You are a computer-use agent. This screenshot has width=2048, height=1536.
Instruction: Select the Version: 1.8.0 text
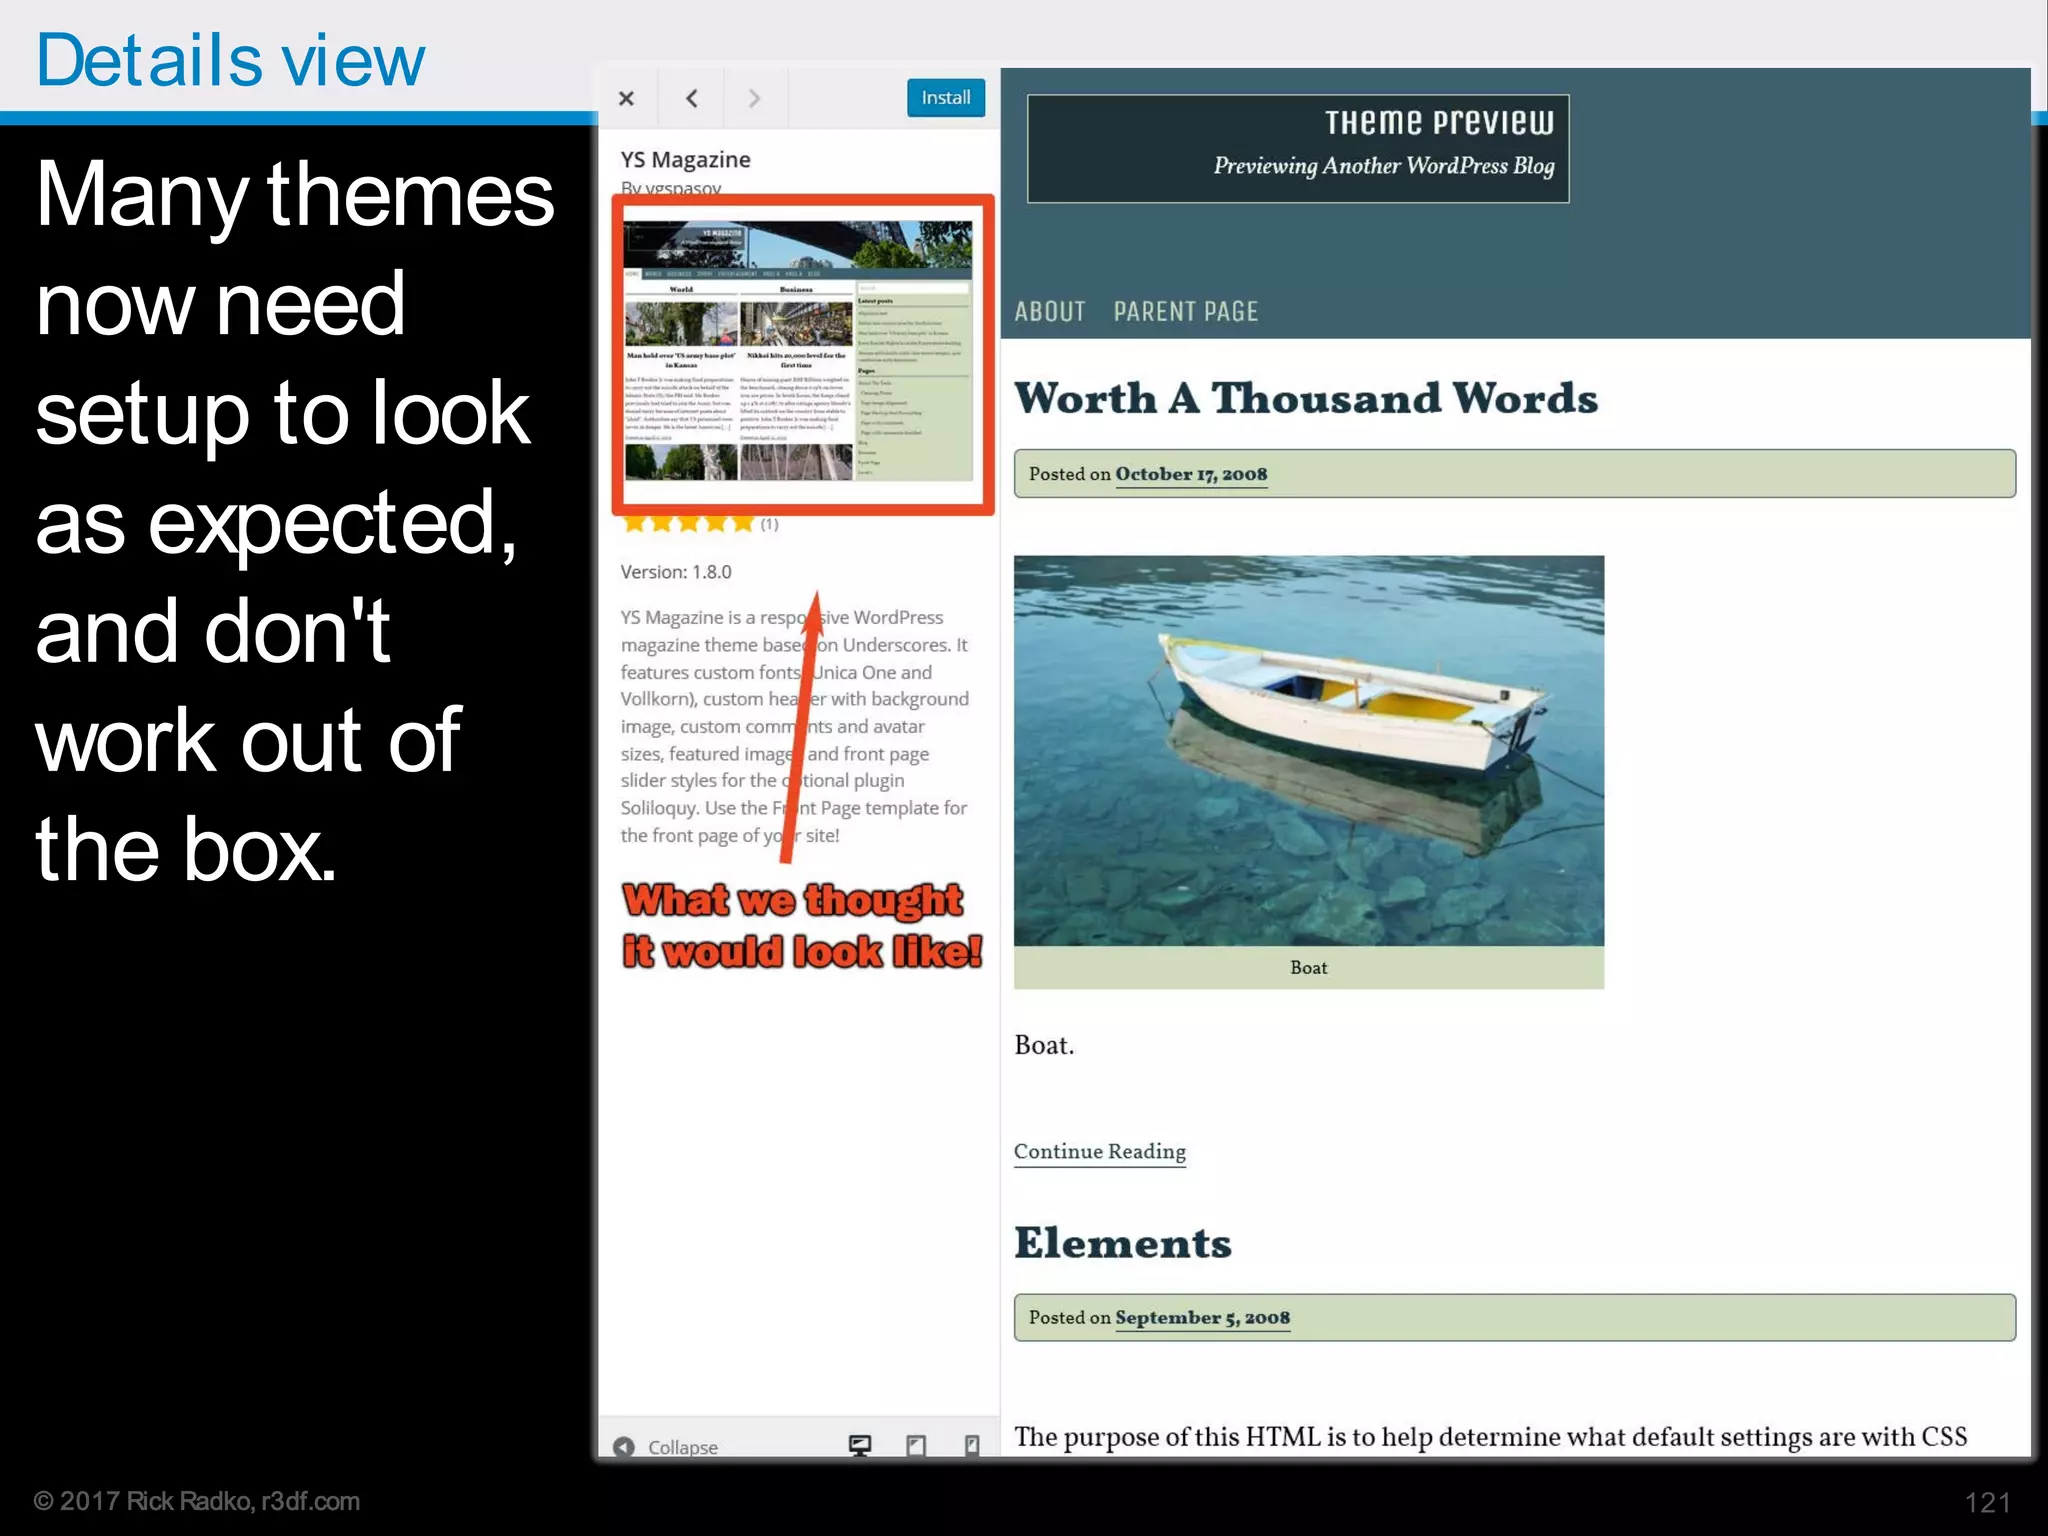(676, 572)
